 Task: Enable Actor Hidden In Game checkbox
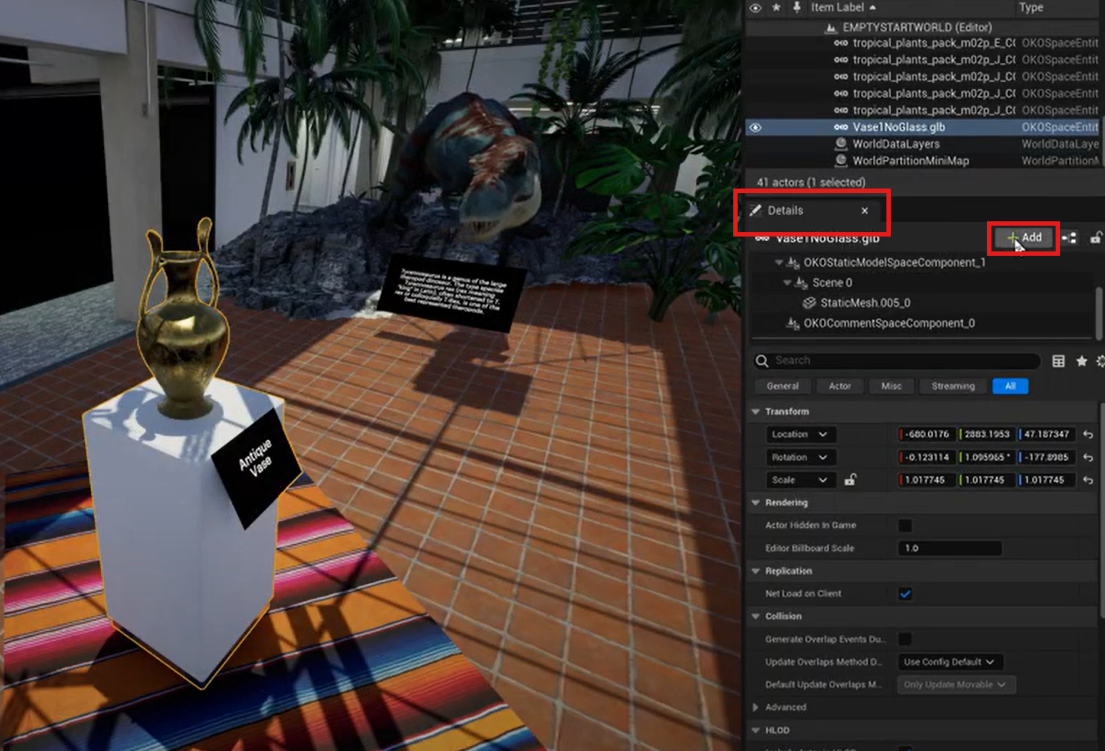point(905,525)
